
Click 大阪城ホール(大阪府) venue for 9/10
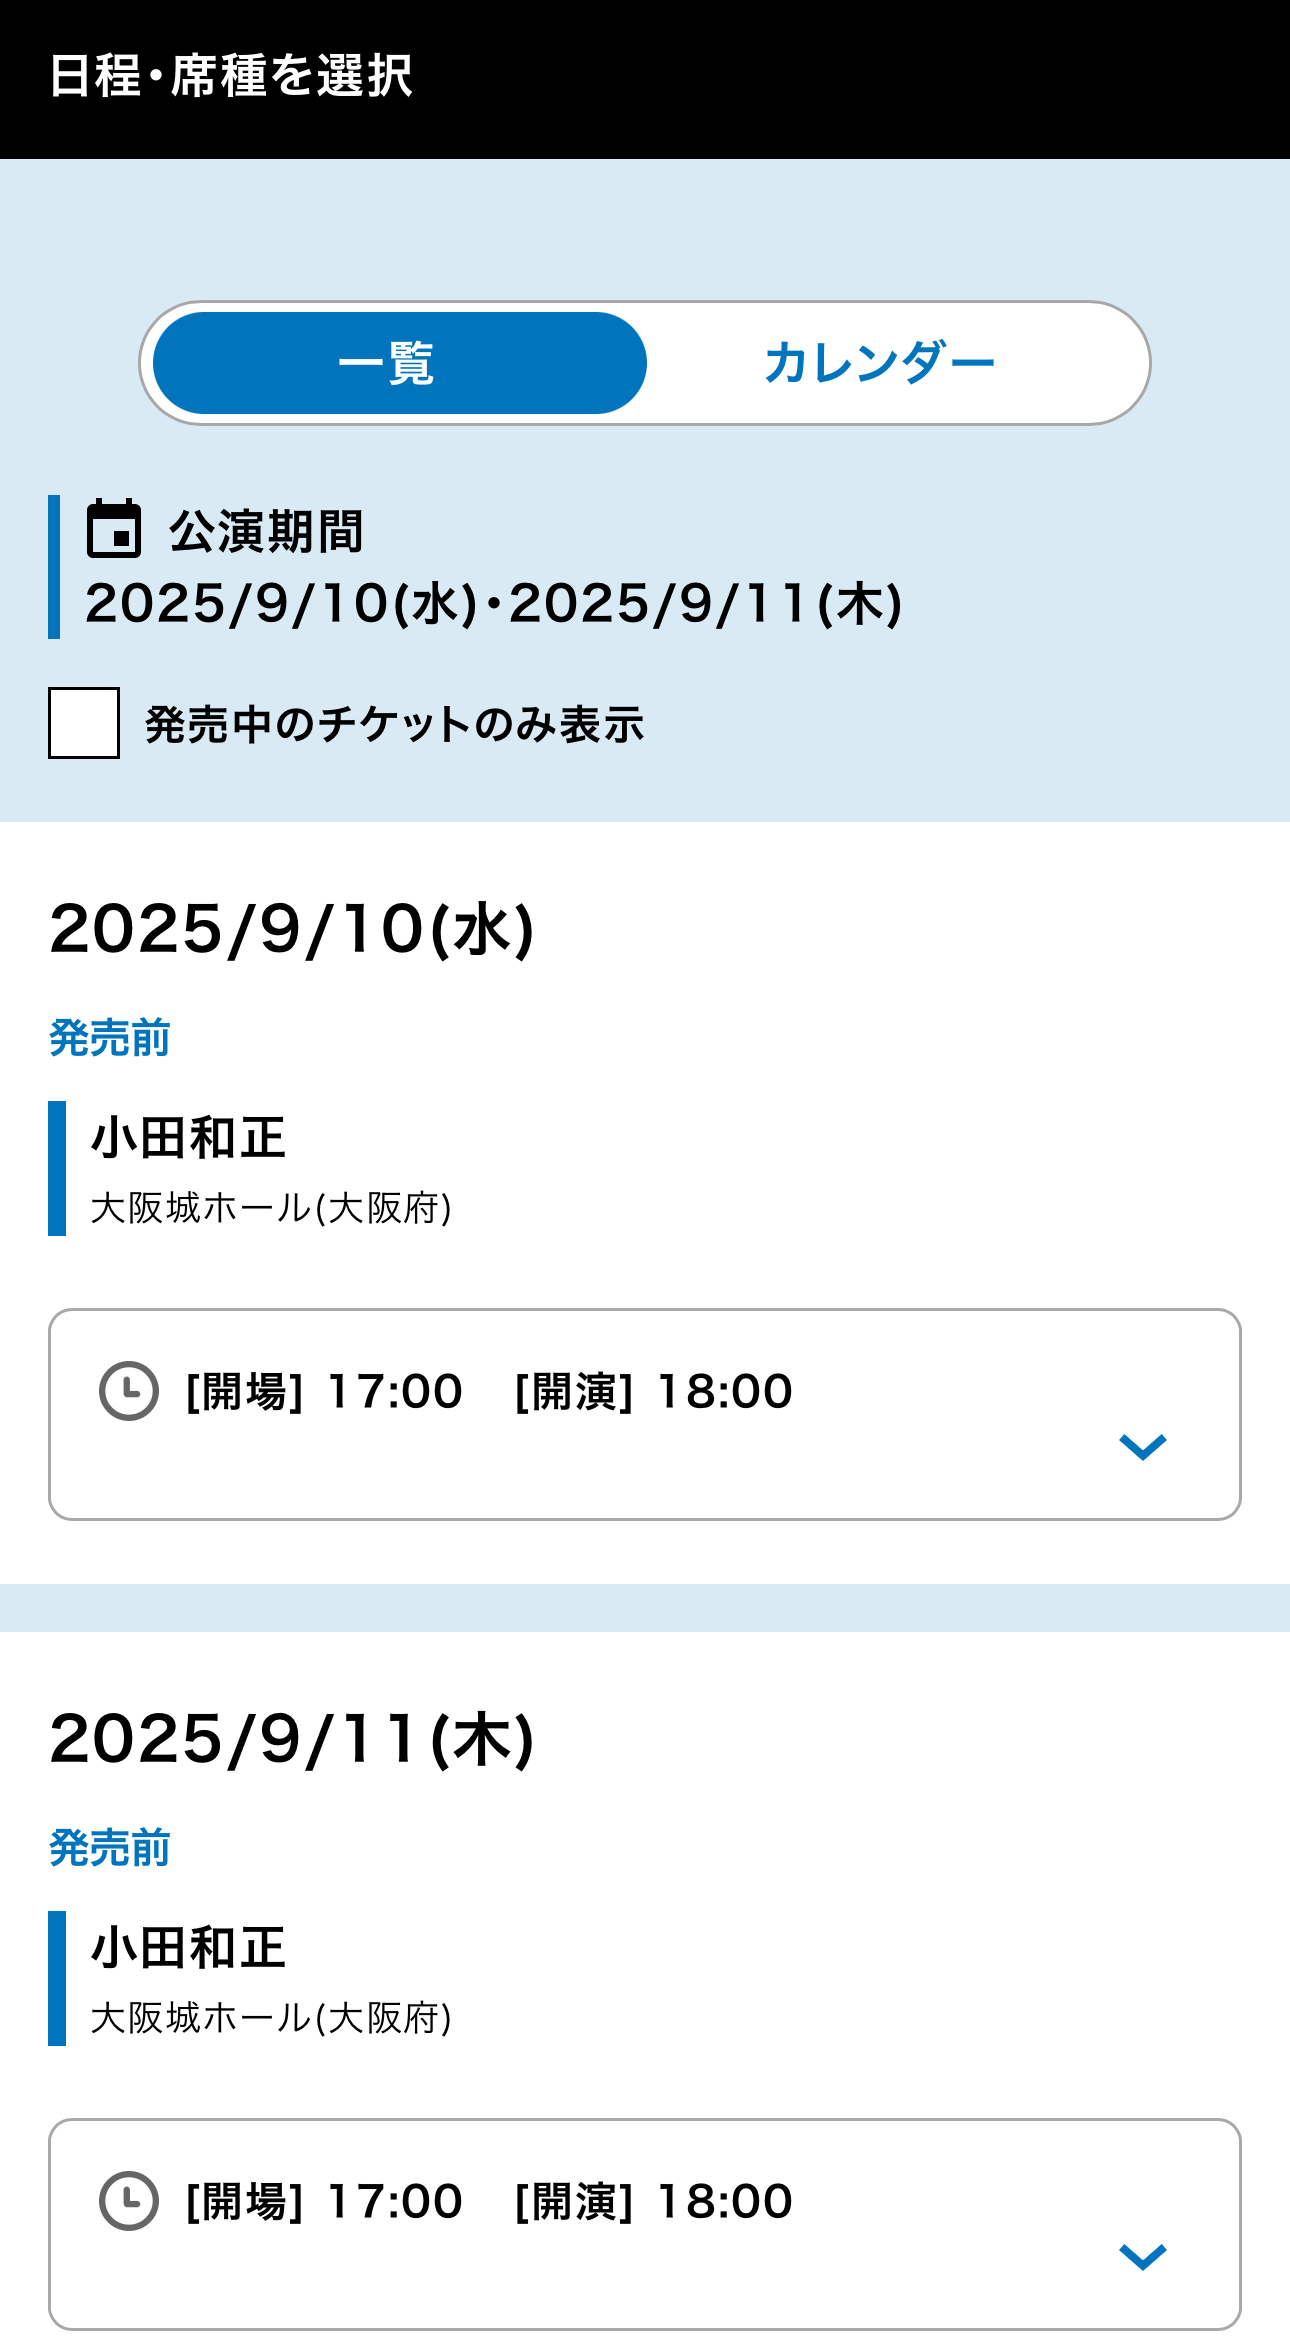271,1208
